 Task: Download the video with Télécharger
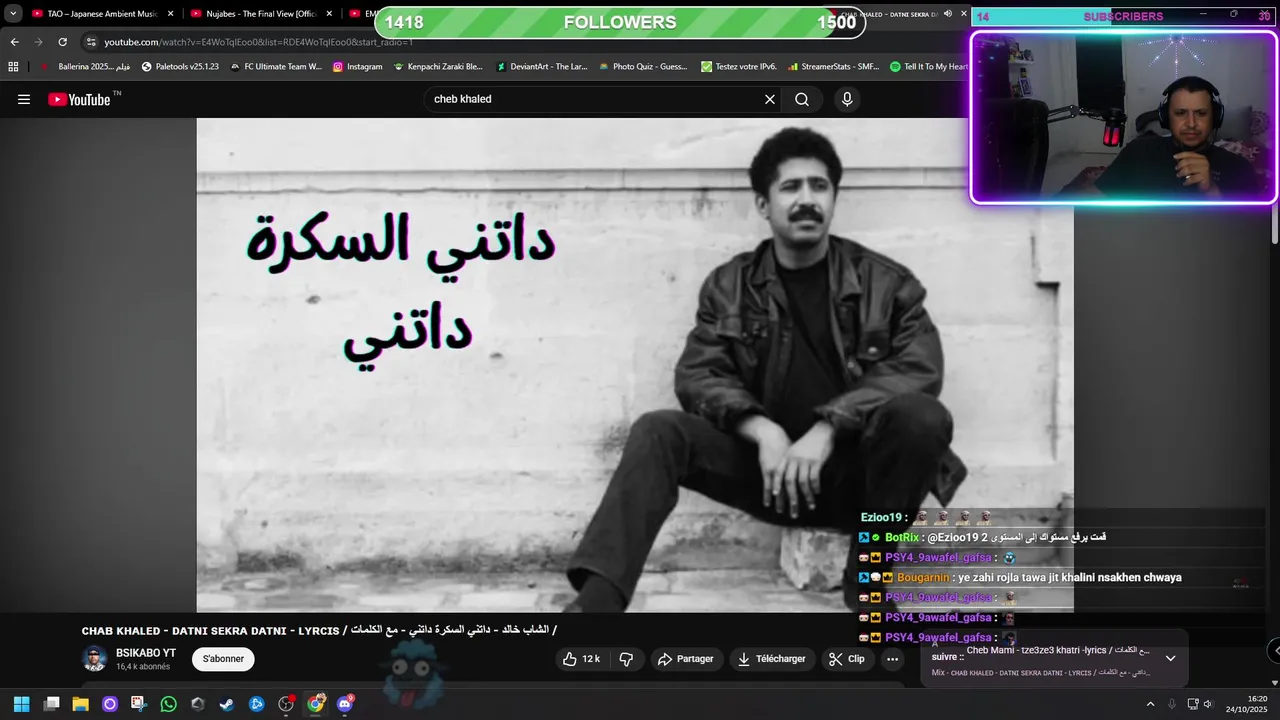pos(771,659)
